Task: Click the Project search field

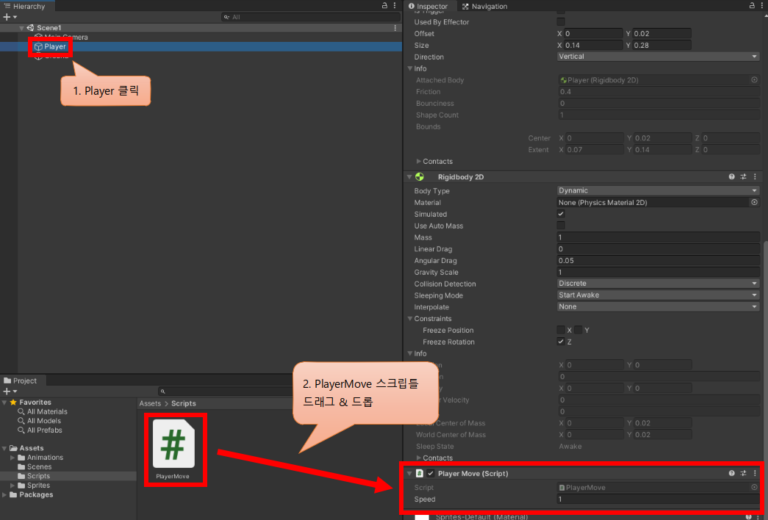Action: pyautogui.click(x=225, y=391)
